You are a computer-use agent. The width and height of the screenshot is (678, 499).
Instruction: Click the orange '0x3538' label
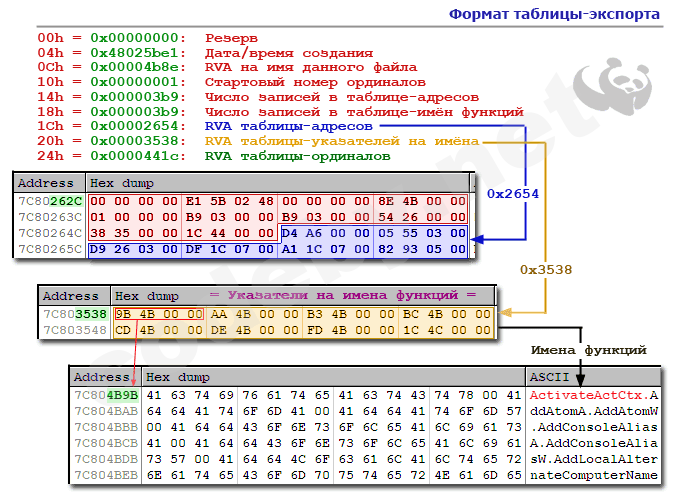[x=546, y=270]
